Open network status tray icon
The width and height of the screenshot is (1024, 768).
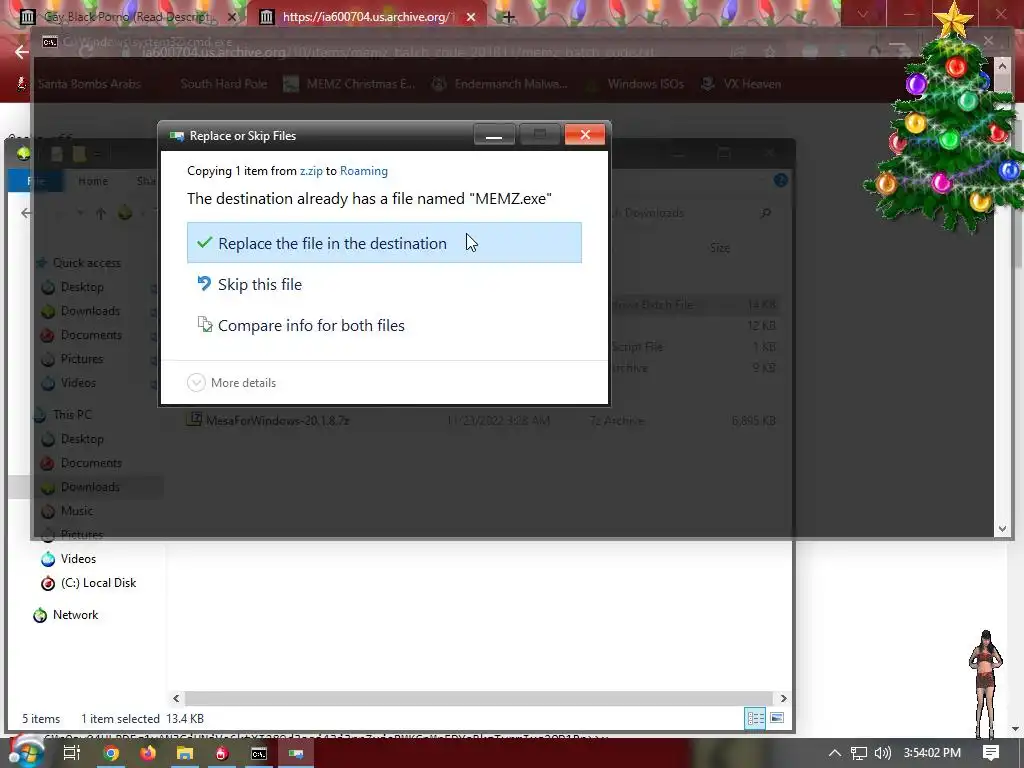coord(859,753)
